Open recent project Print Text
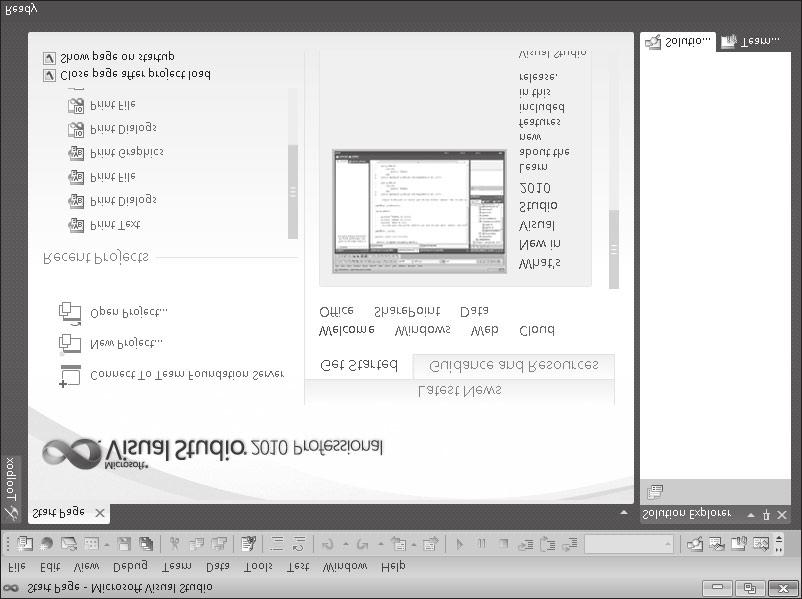This screenshot has height=599, width=802. click(x=115, y=225)
